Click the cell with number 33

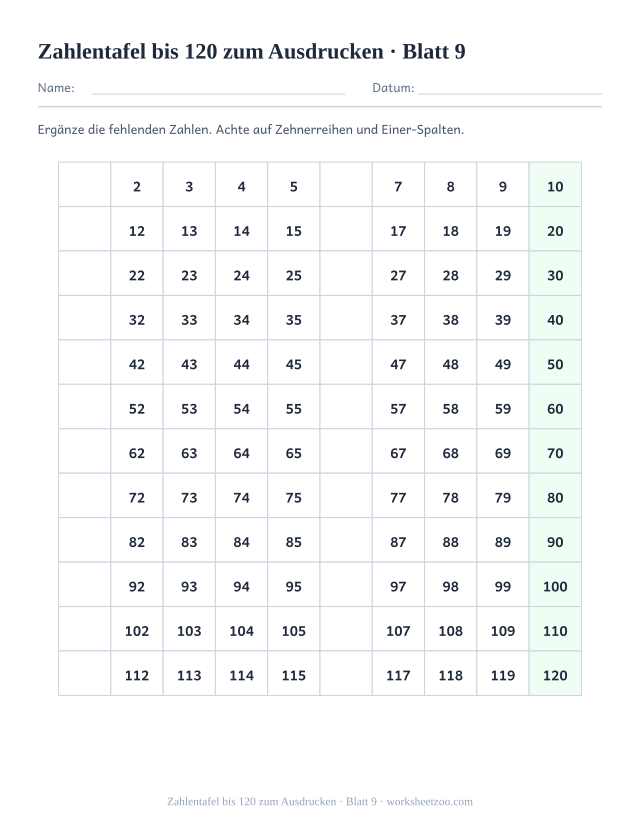click(x=189, y=318)
